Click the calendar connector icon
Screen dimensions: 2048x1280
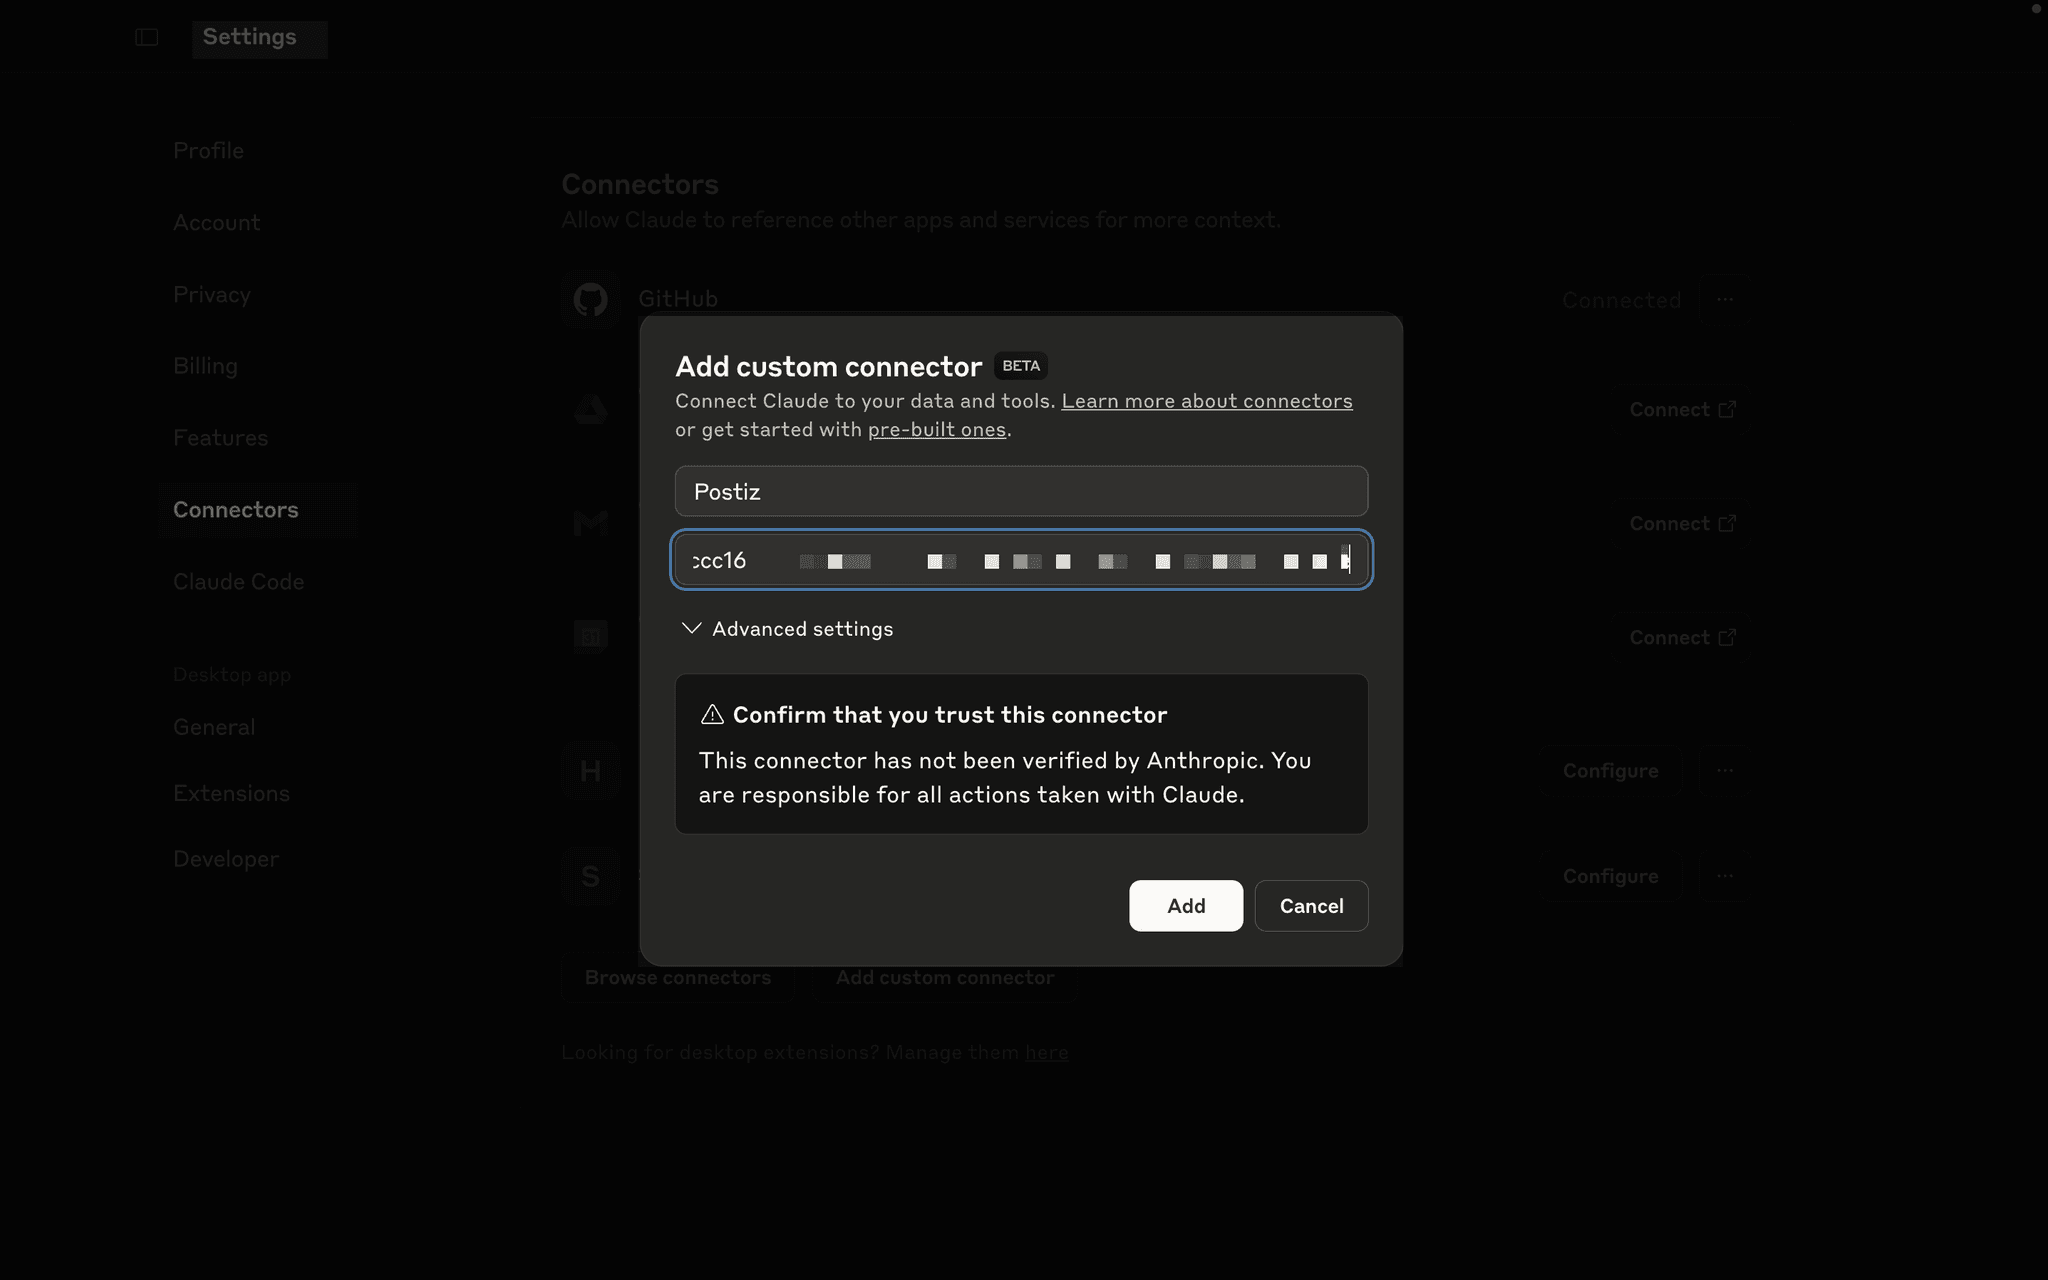coord(591,637)
